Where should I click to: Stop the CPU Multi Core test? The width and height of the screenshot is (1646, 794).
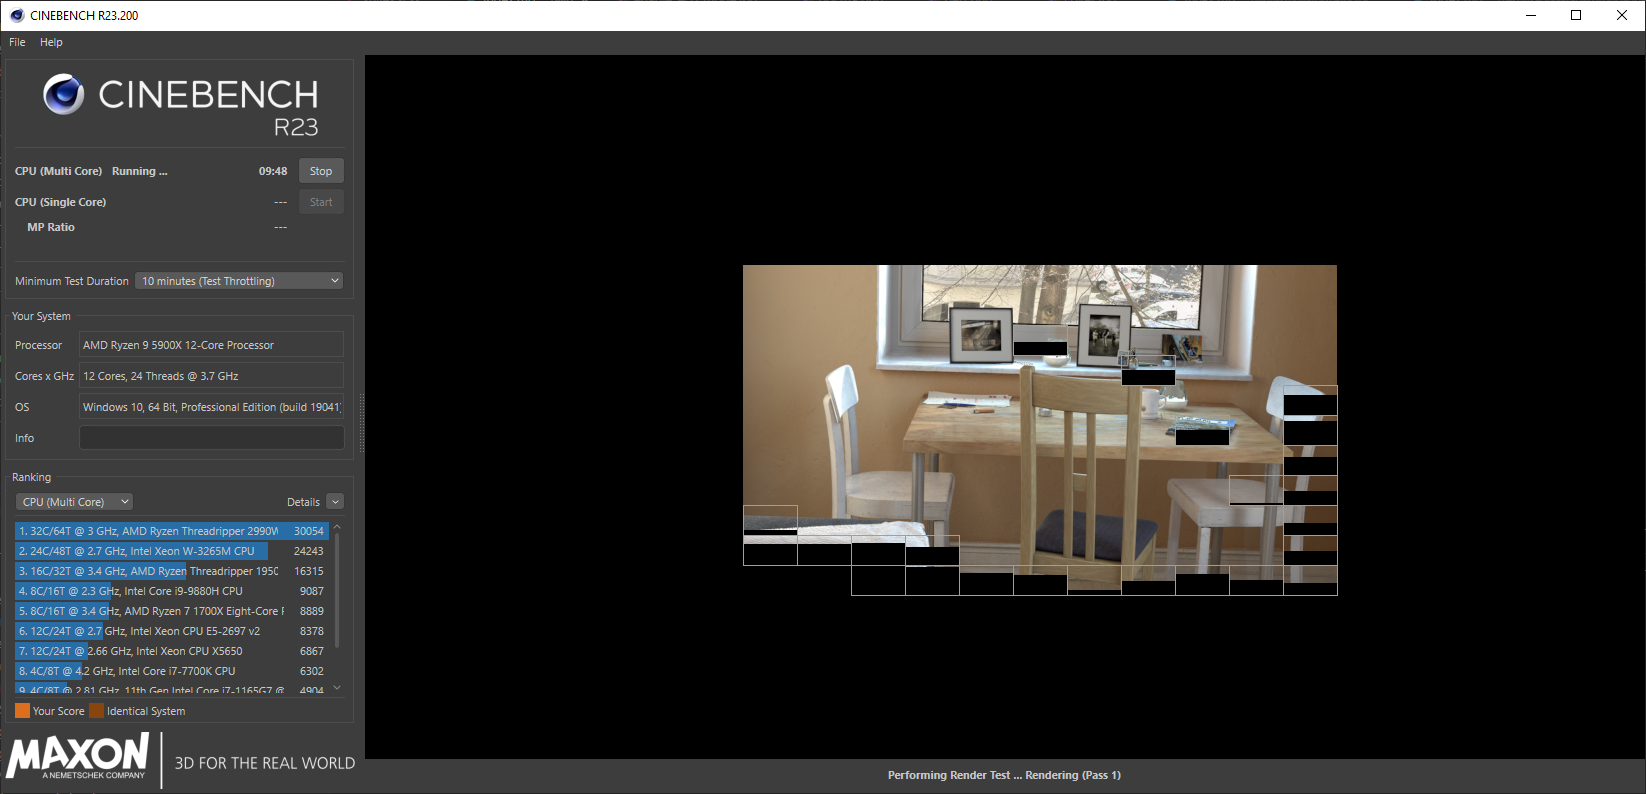[320, 171]
